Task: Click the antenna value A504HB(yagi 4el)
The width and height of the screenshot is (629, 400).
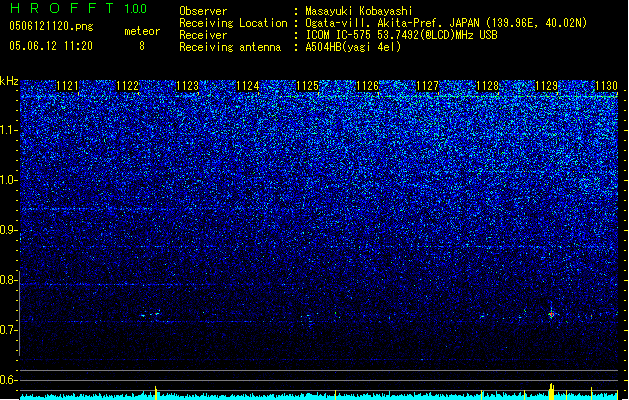Action: point(353,47)
